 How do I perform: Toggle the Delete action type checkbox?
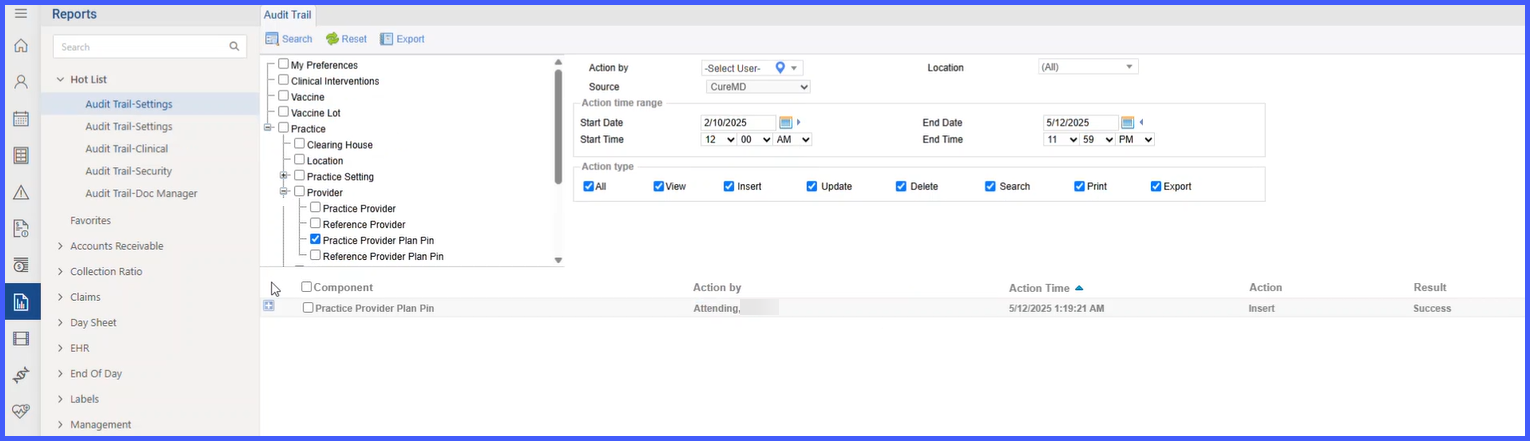(x=901, y=186)
